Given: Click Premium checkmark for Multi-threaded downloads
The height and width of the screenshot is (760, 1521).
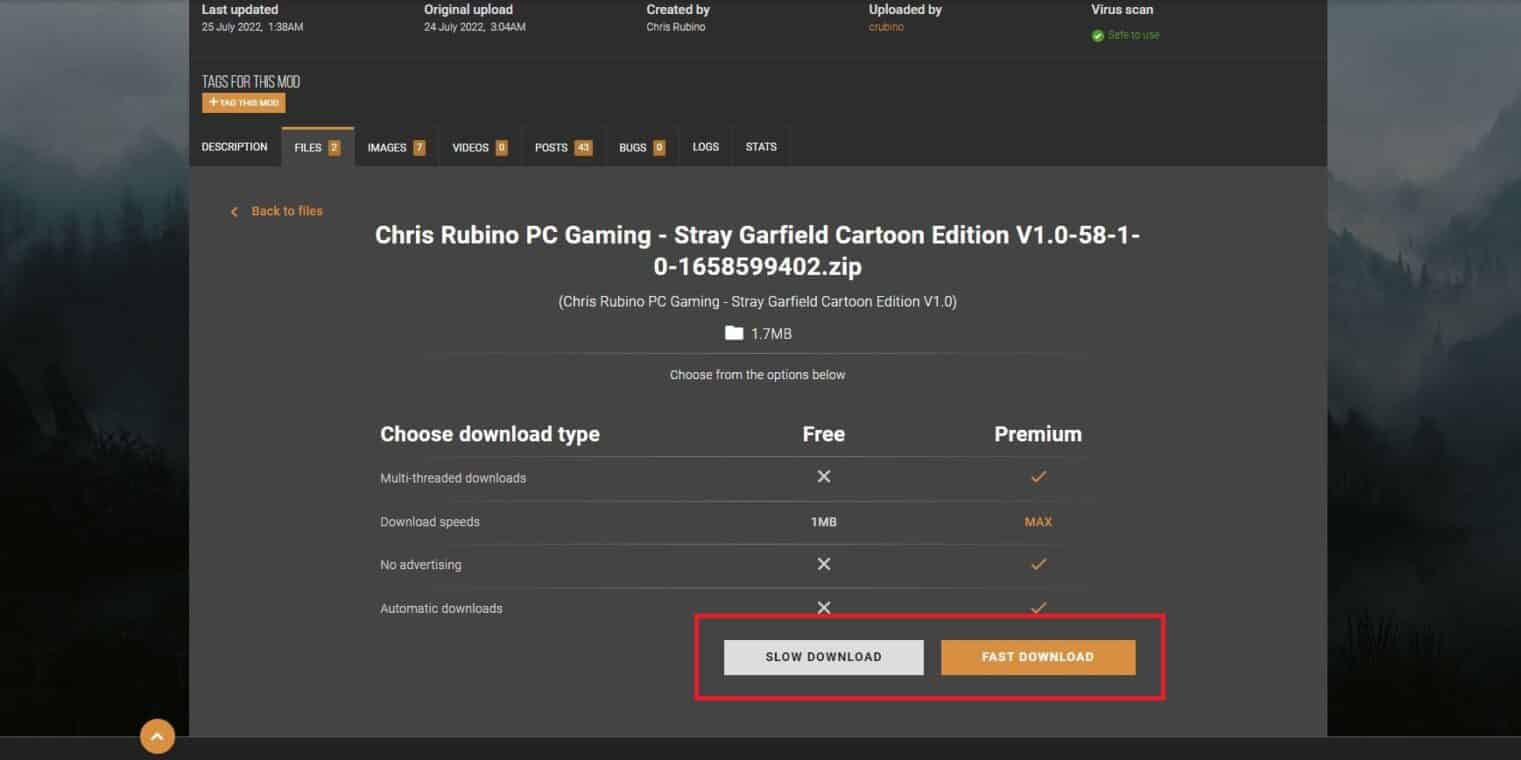Looking at the screenshot, I should [1038, 477].
